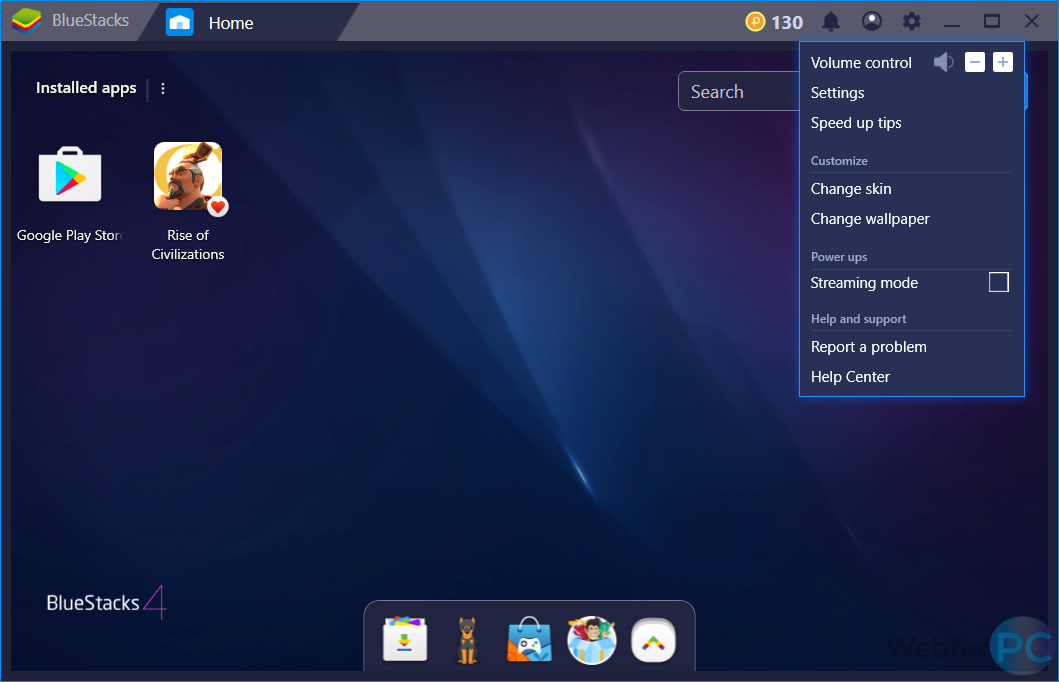Close the BlueStacks window
The height and width of the screenshot is (682, 1059).
click(1031, 22)
